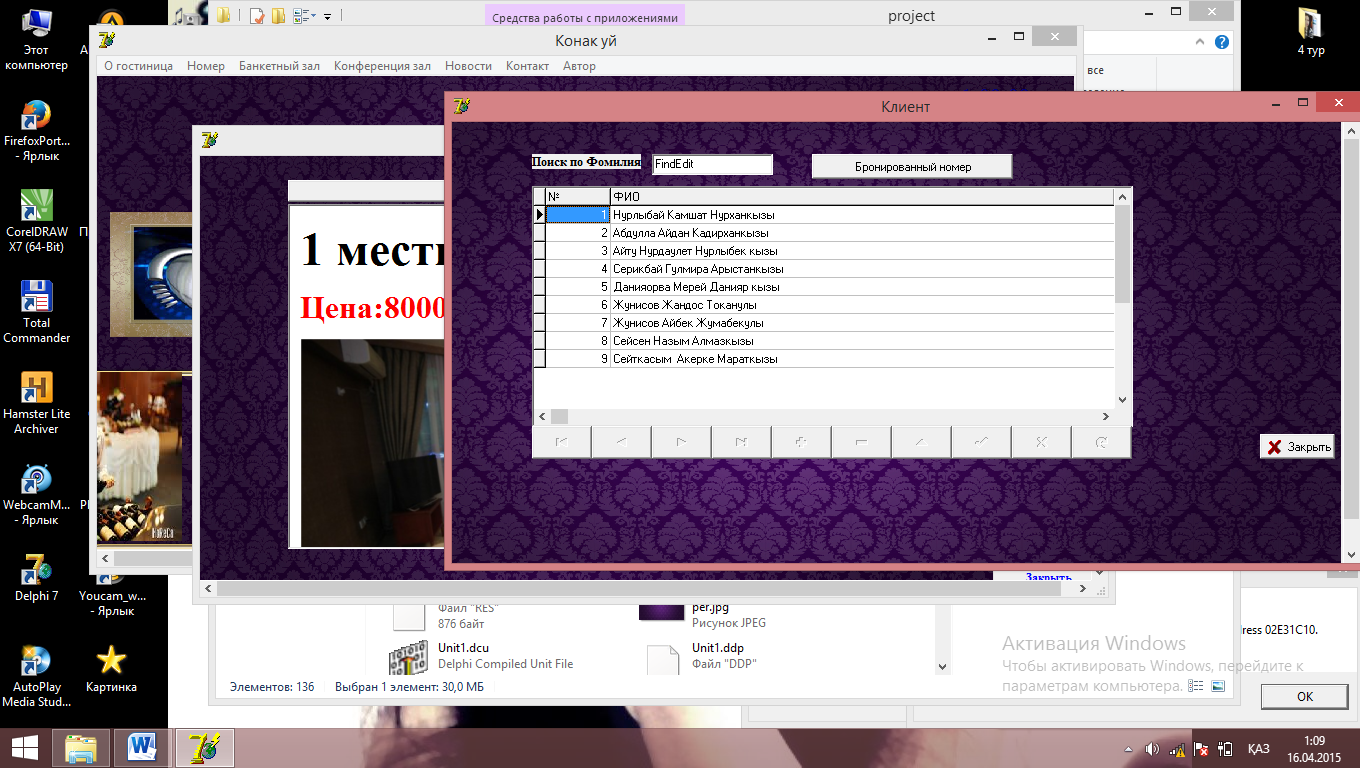Click the Закрыть button in Клиент window
This screenshot has width=1360, height=768.
[1297, 447]
